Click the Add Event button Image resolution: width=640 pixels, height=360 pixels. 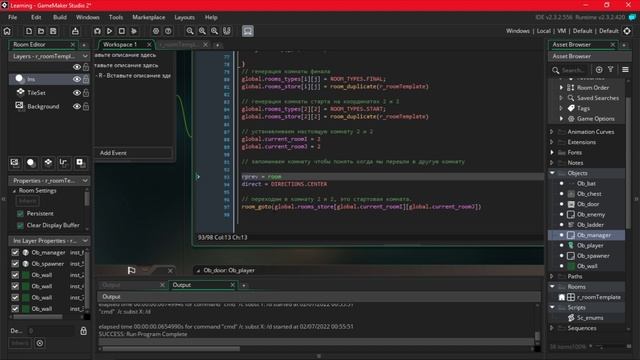(133, 153)
